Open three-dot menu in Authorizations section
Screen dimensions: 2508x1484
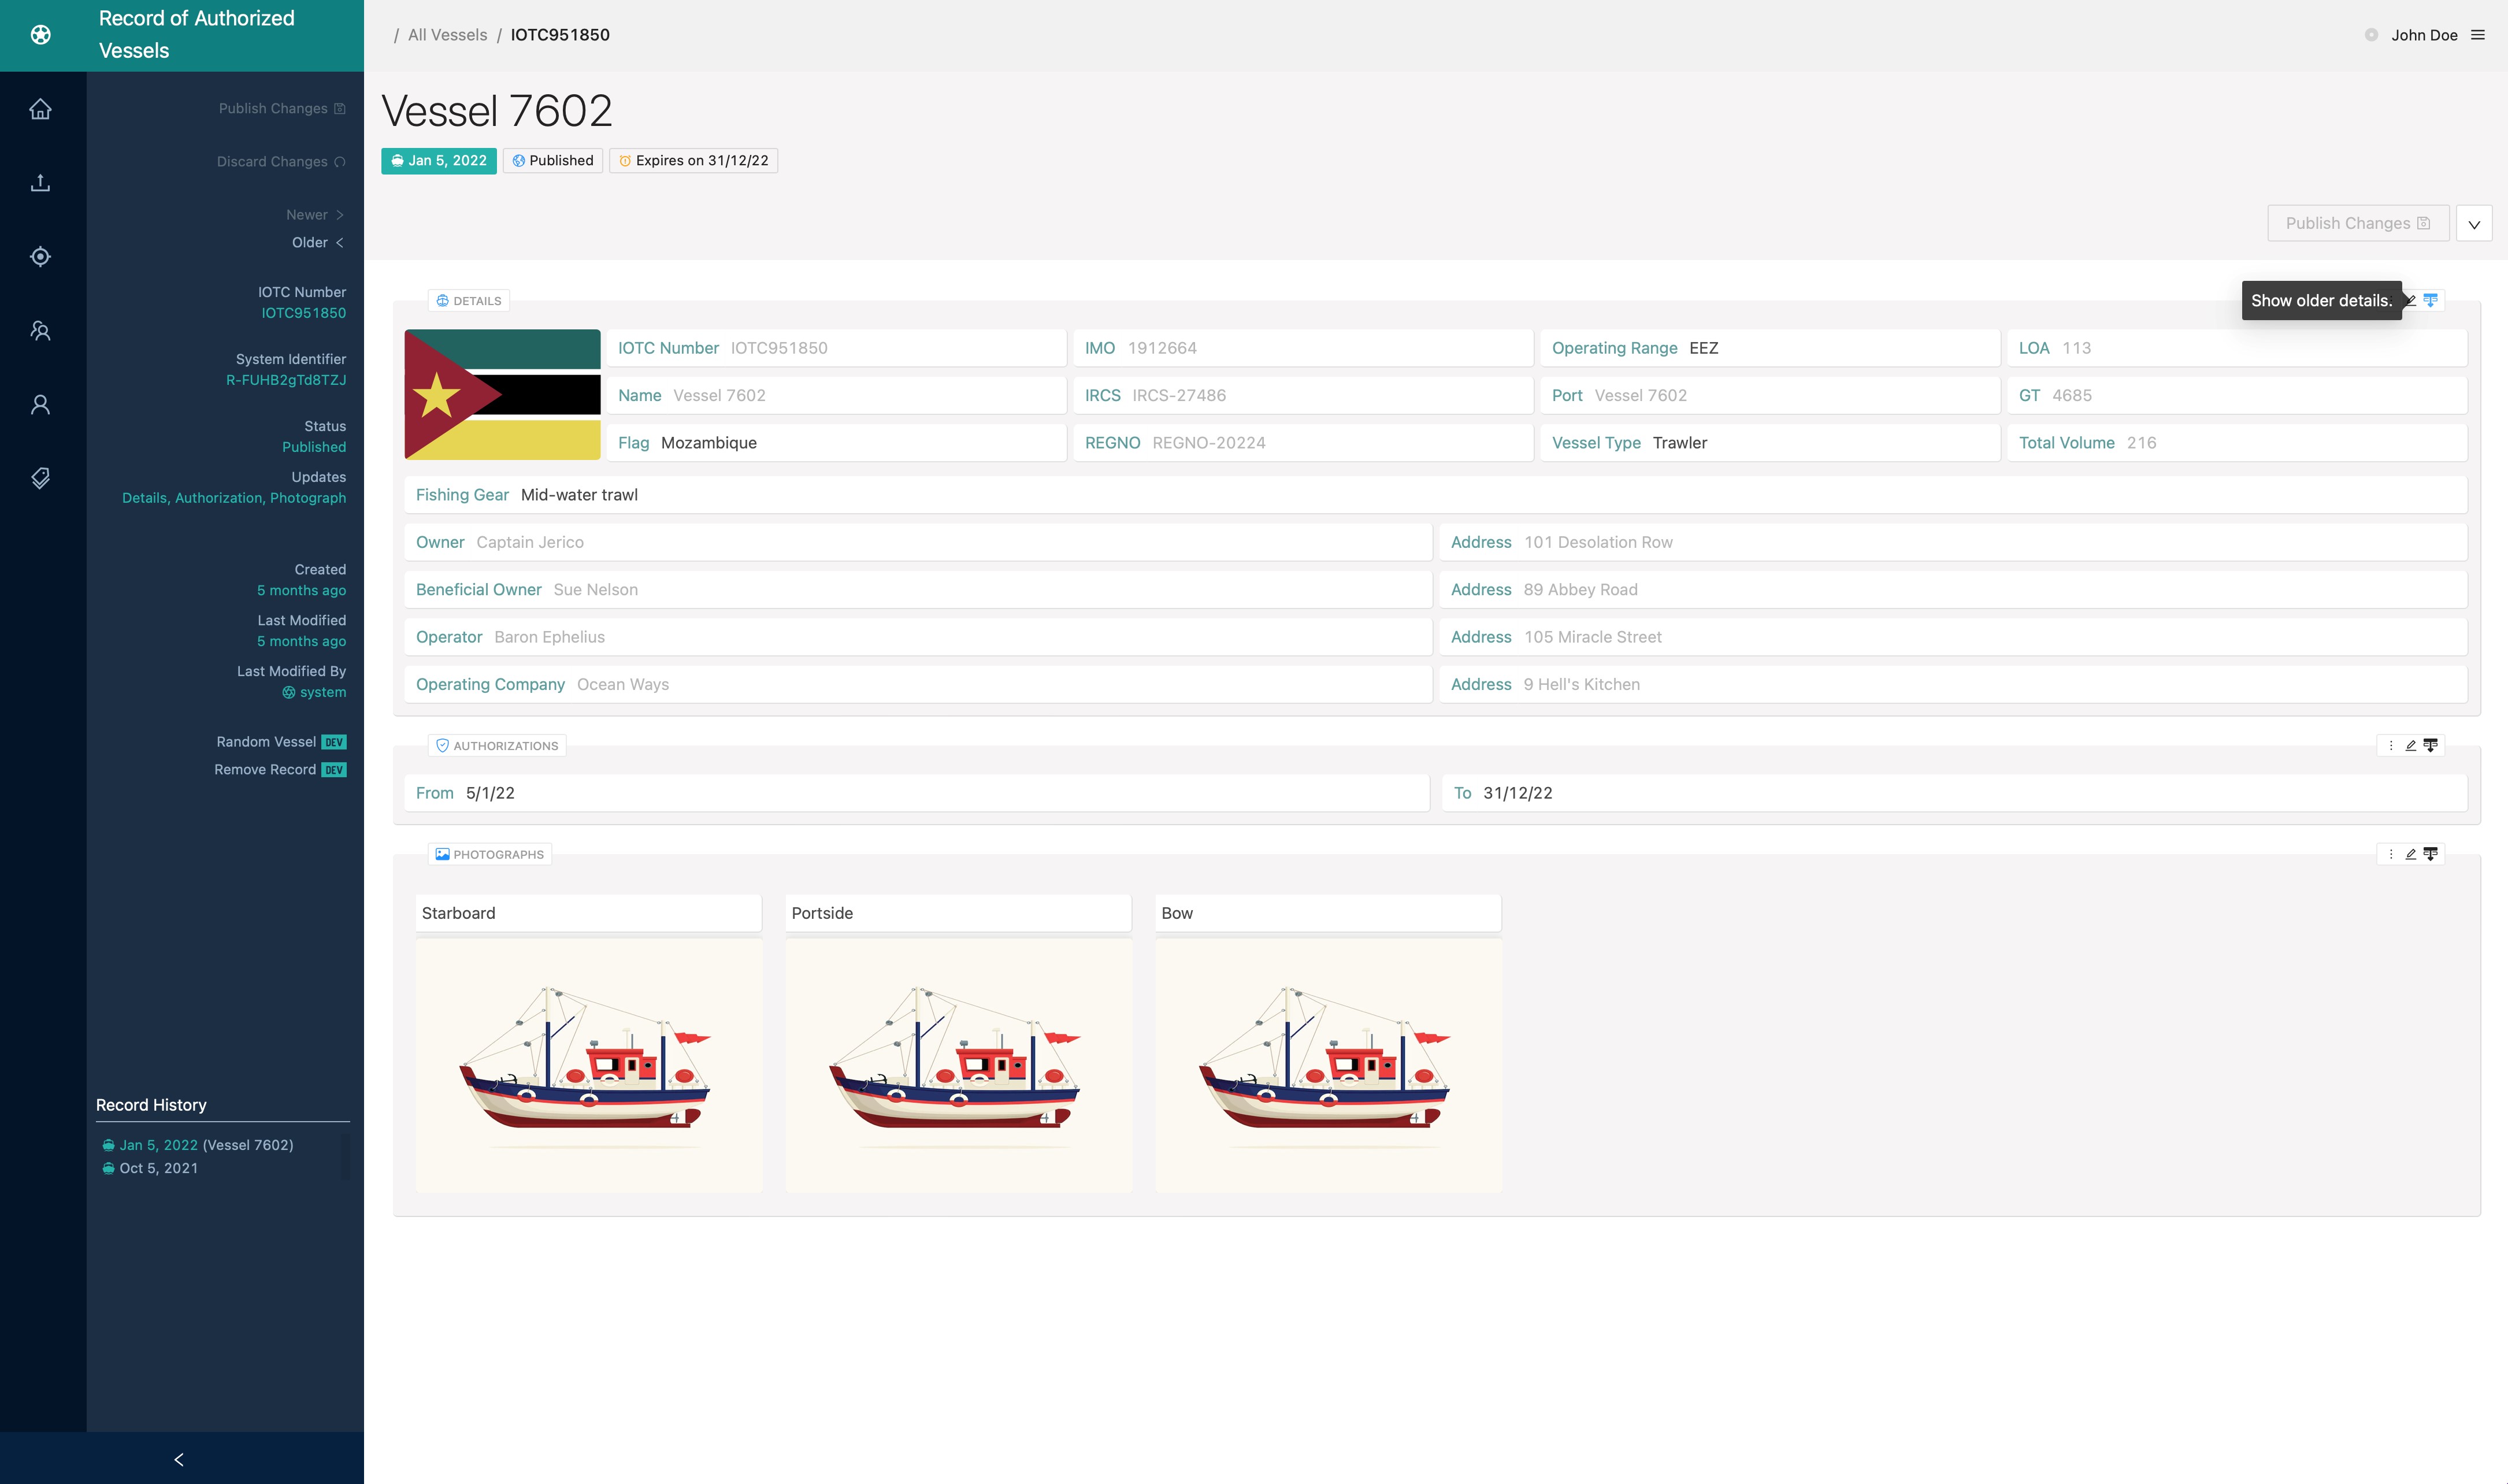tap(2391, 746)
